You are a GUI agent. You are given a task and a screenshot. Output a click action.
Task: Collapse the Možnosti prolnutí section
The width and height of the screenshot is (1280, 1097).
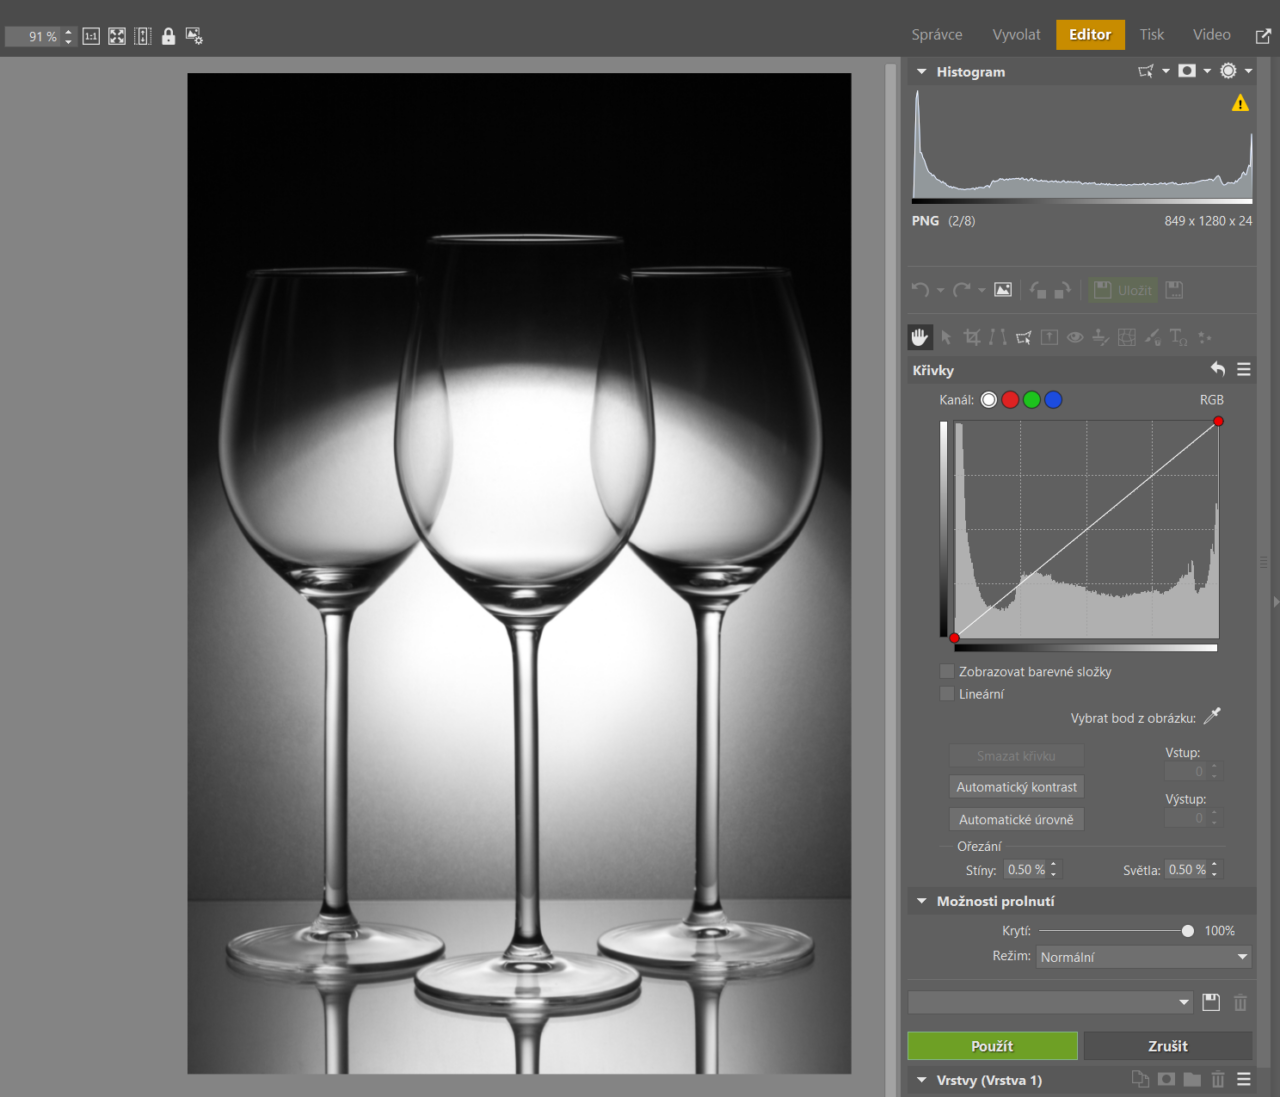[922, 901]
